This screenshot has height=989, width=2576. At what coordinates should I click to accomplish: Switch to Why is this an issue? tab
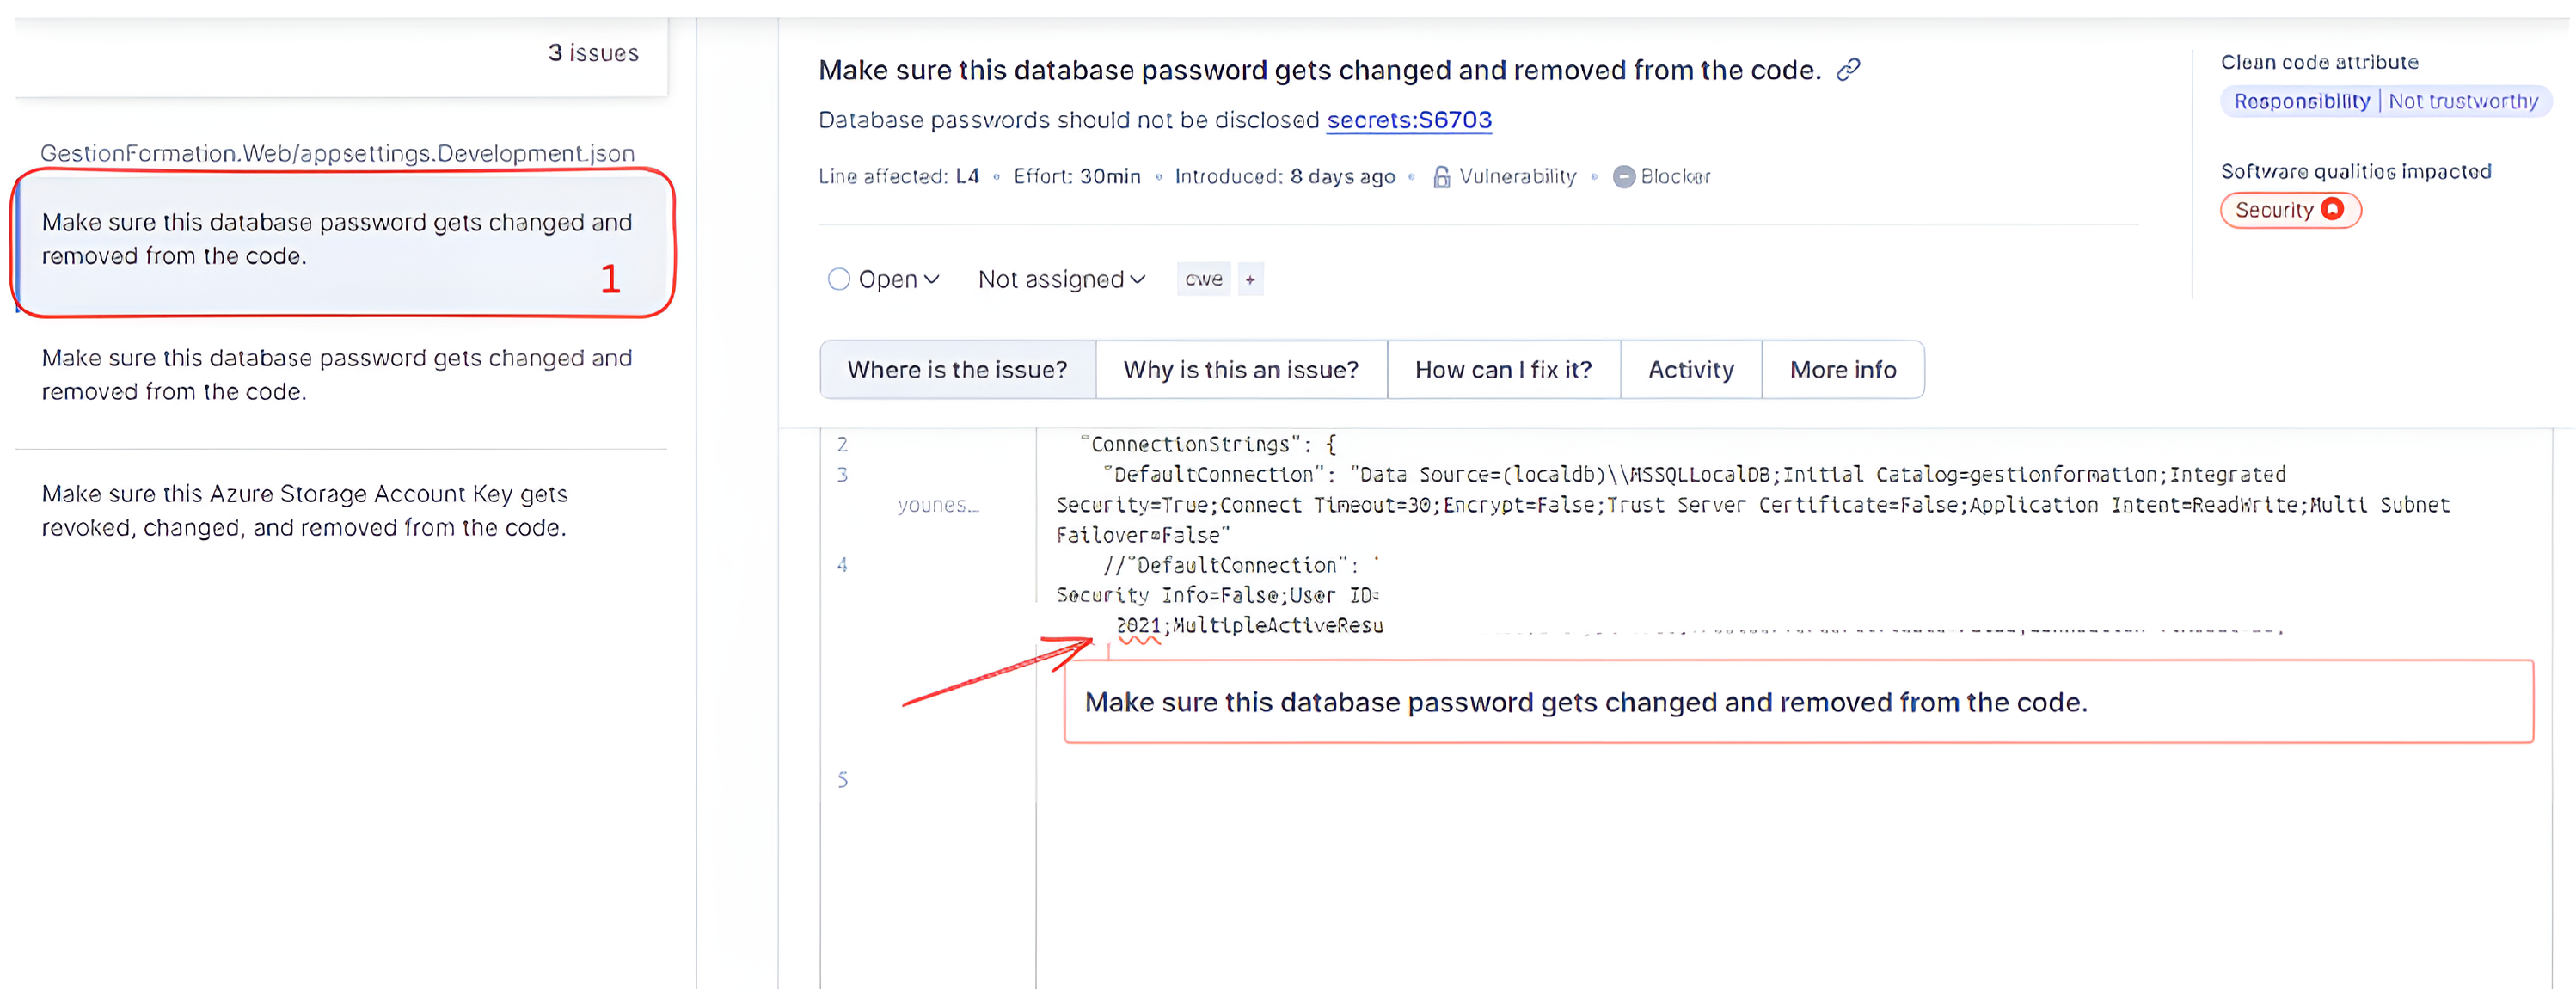[x=1240, y=370]
